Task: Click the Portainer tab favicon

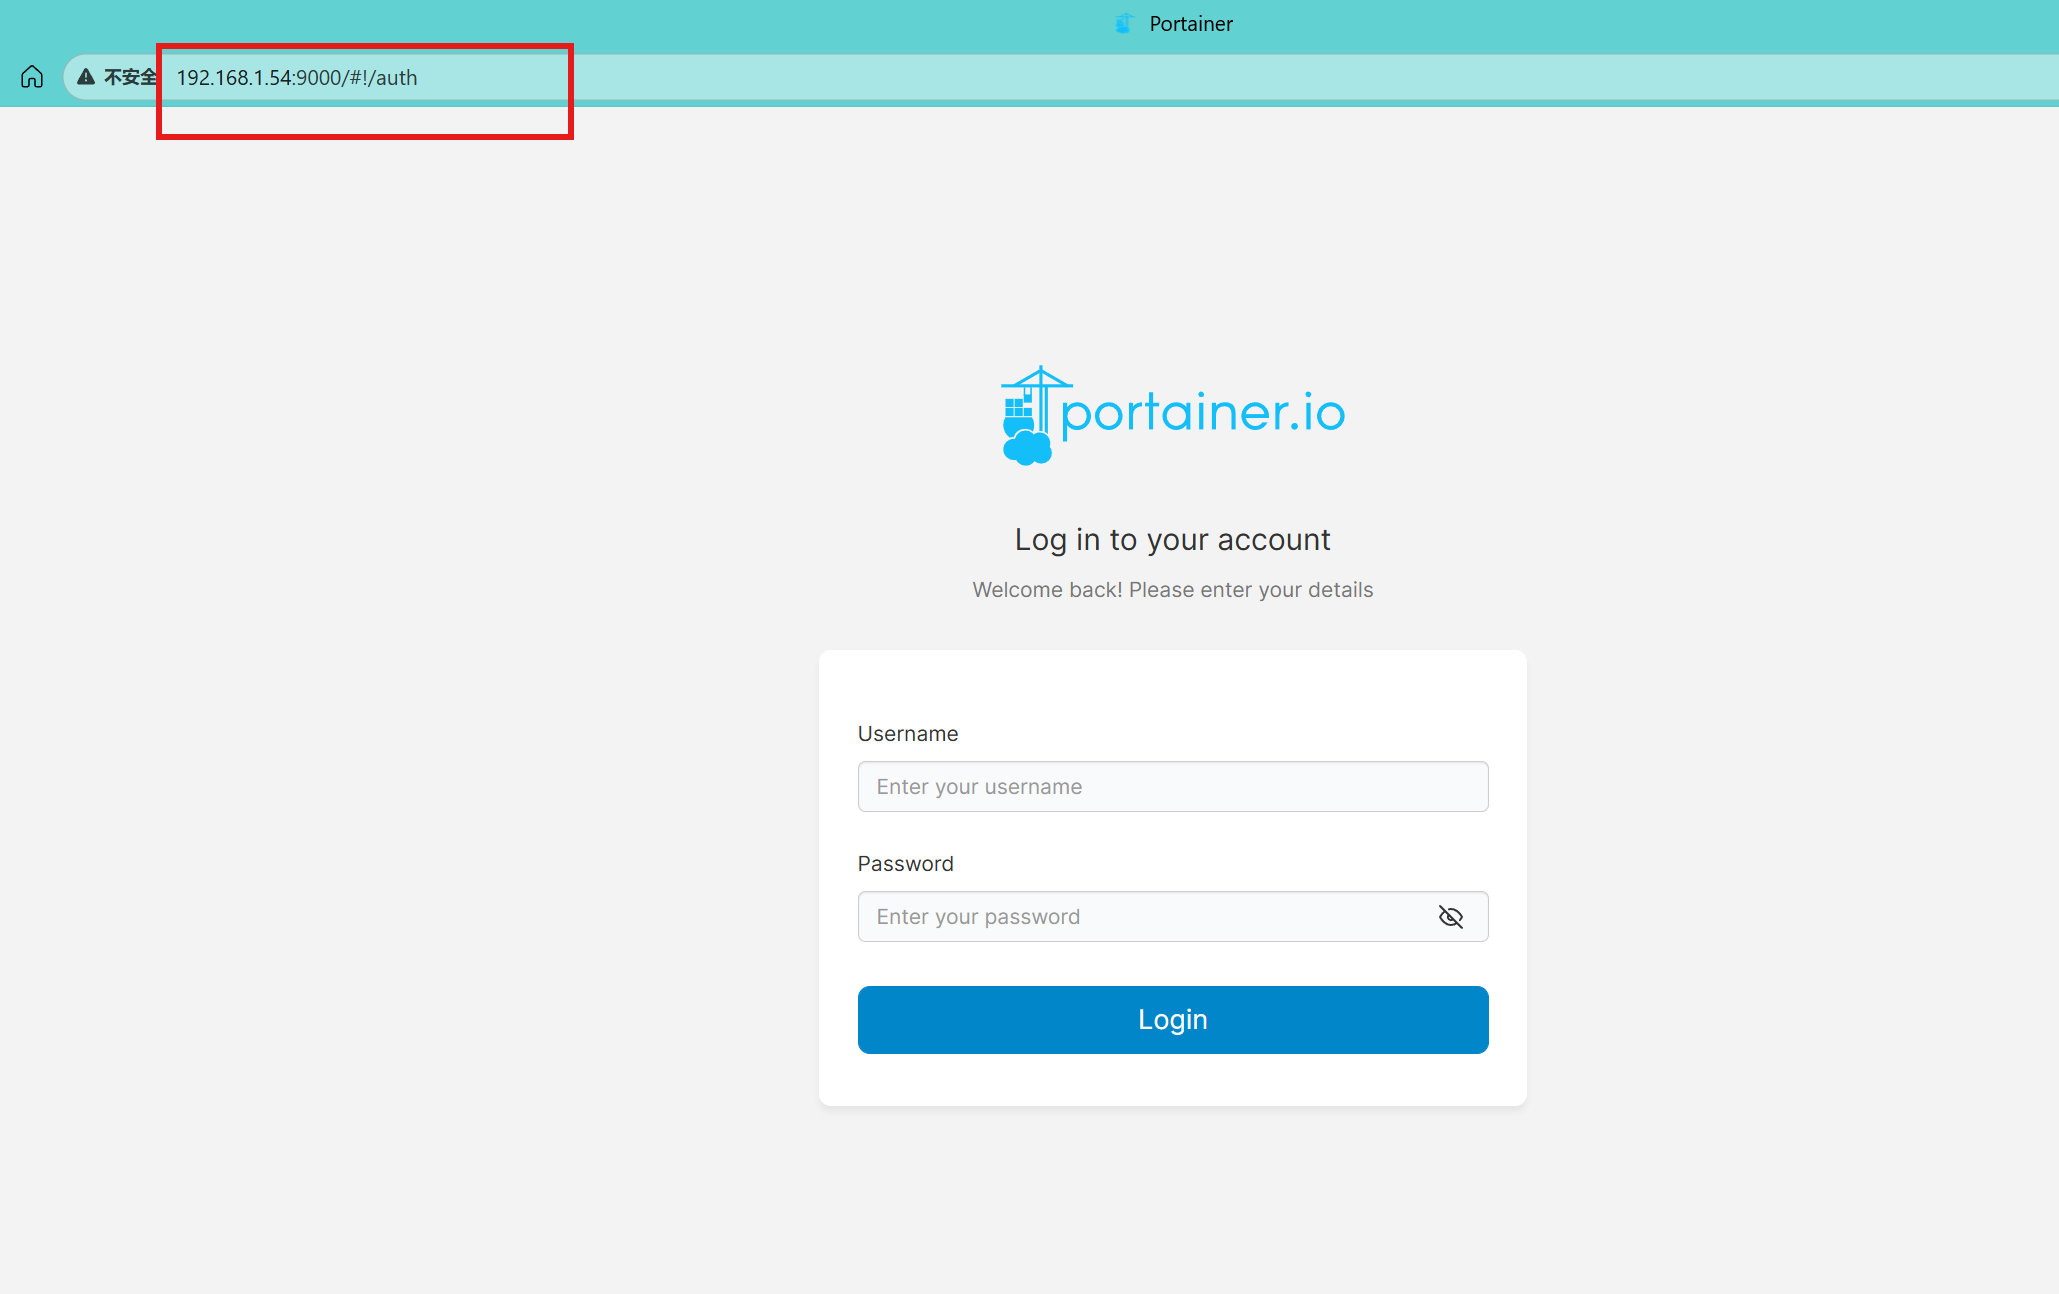Action: tap(1124, 23)
